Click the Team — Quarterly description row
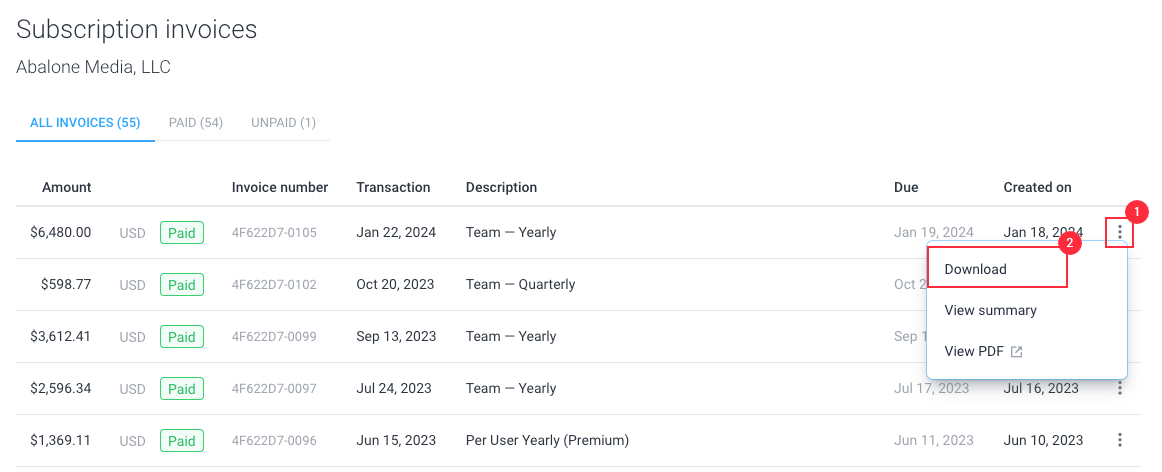1162x472 pixels. point(520,285)
